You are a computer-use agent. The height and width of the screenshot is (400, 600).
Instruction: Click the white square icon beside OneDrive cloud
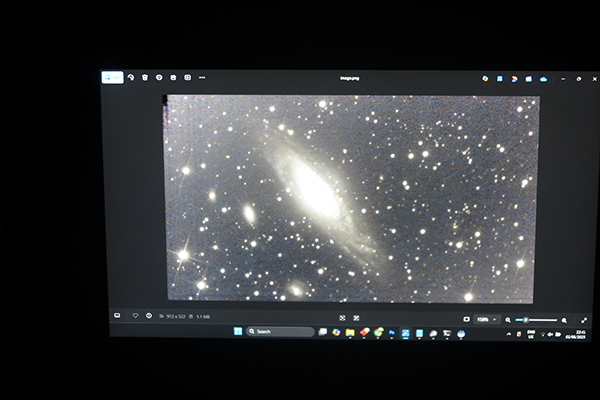(529, 79)
